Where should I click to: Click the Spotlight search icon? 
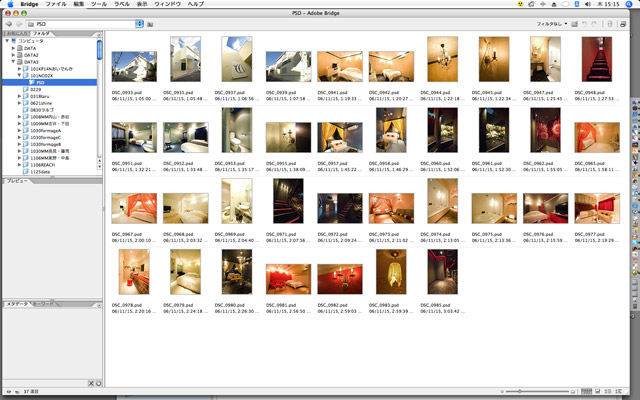pos(629,4)
